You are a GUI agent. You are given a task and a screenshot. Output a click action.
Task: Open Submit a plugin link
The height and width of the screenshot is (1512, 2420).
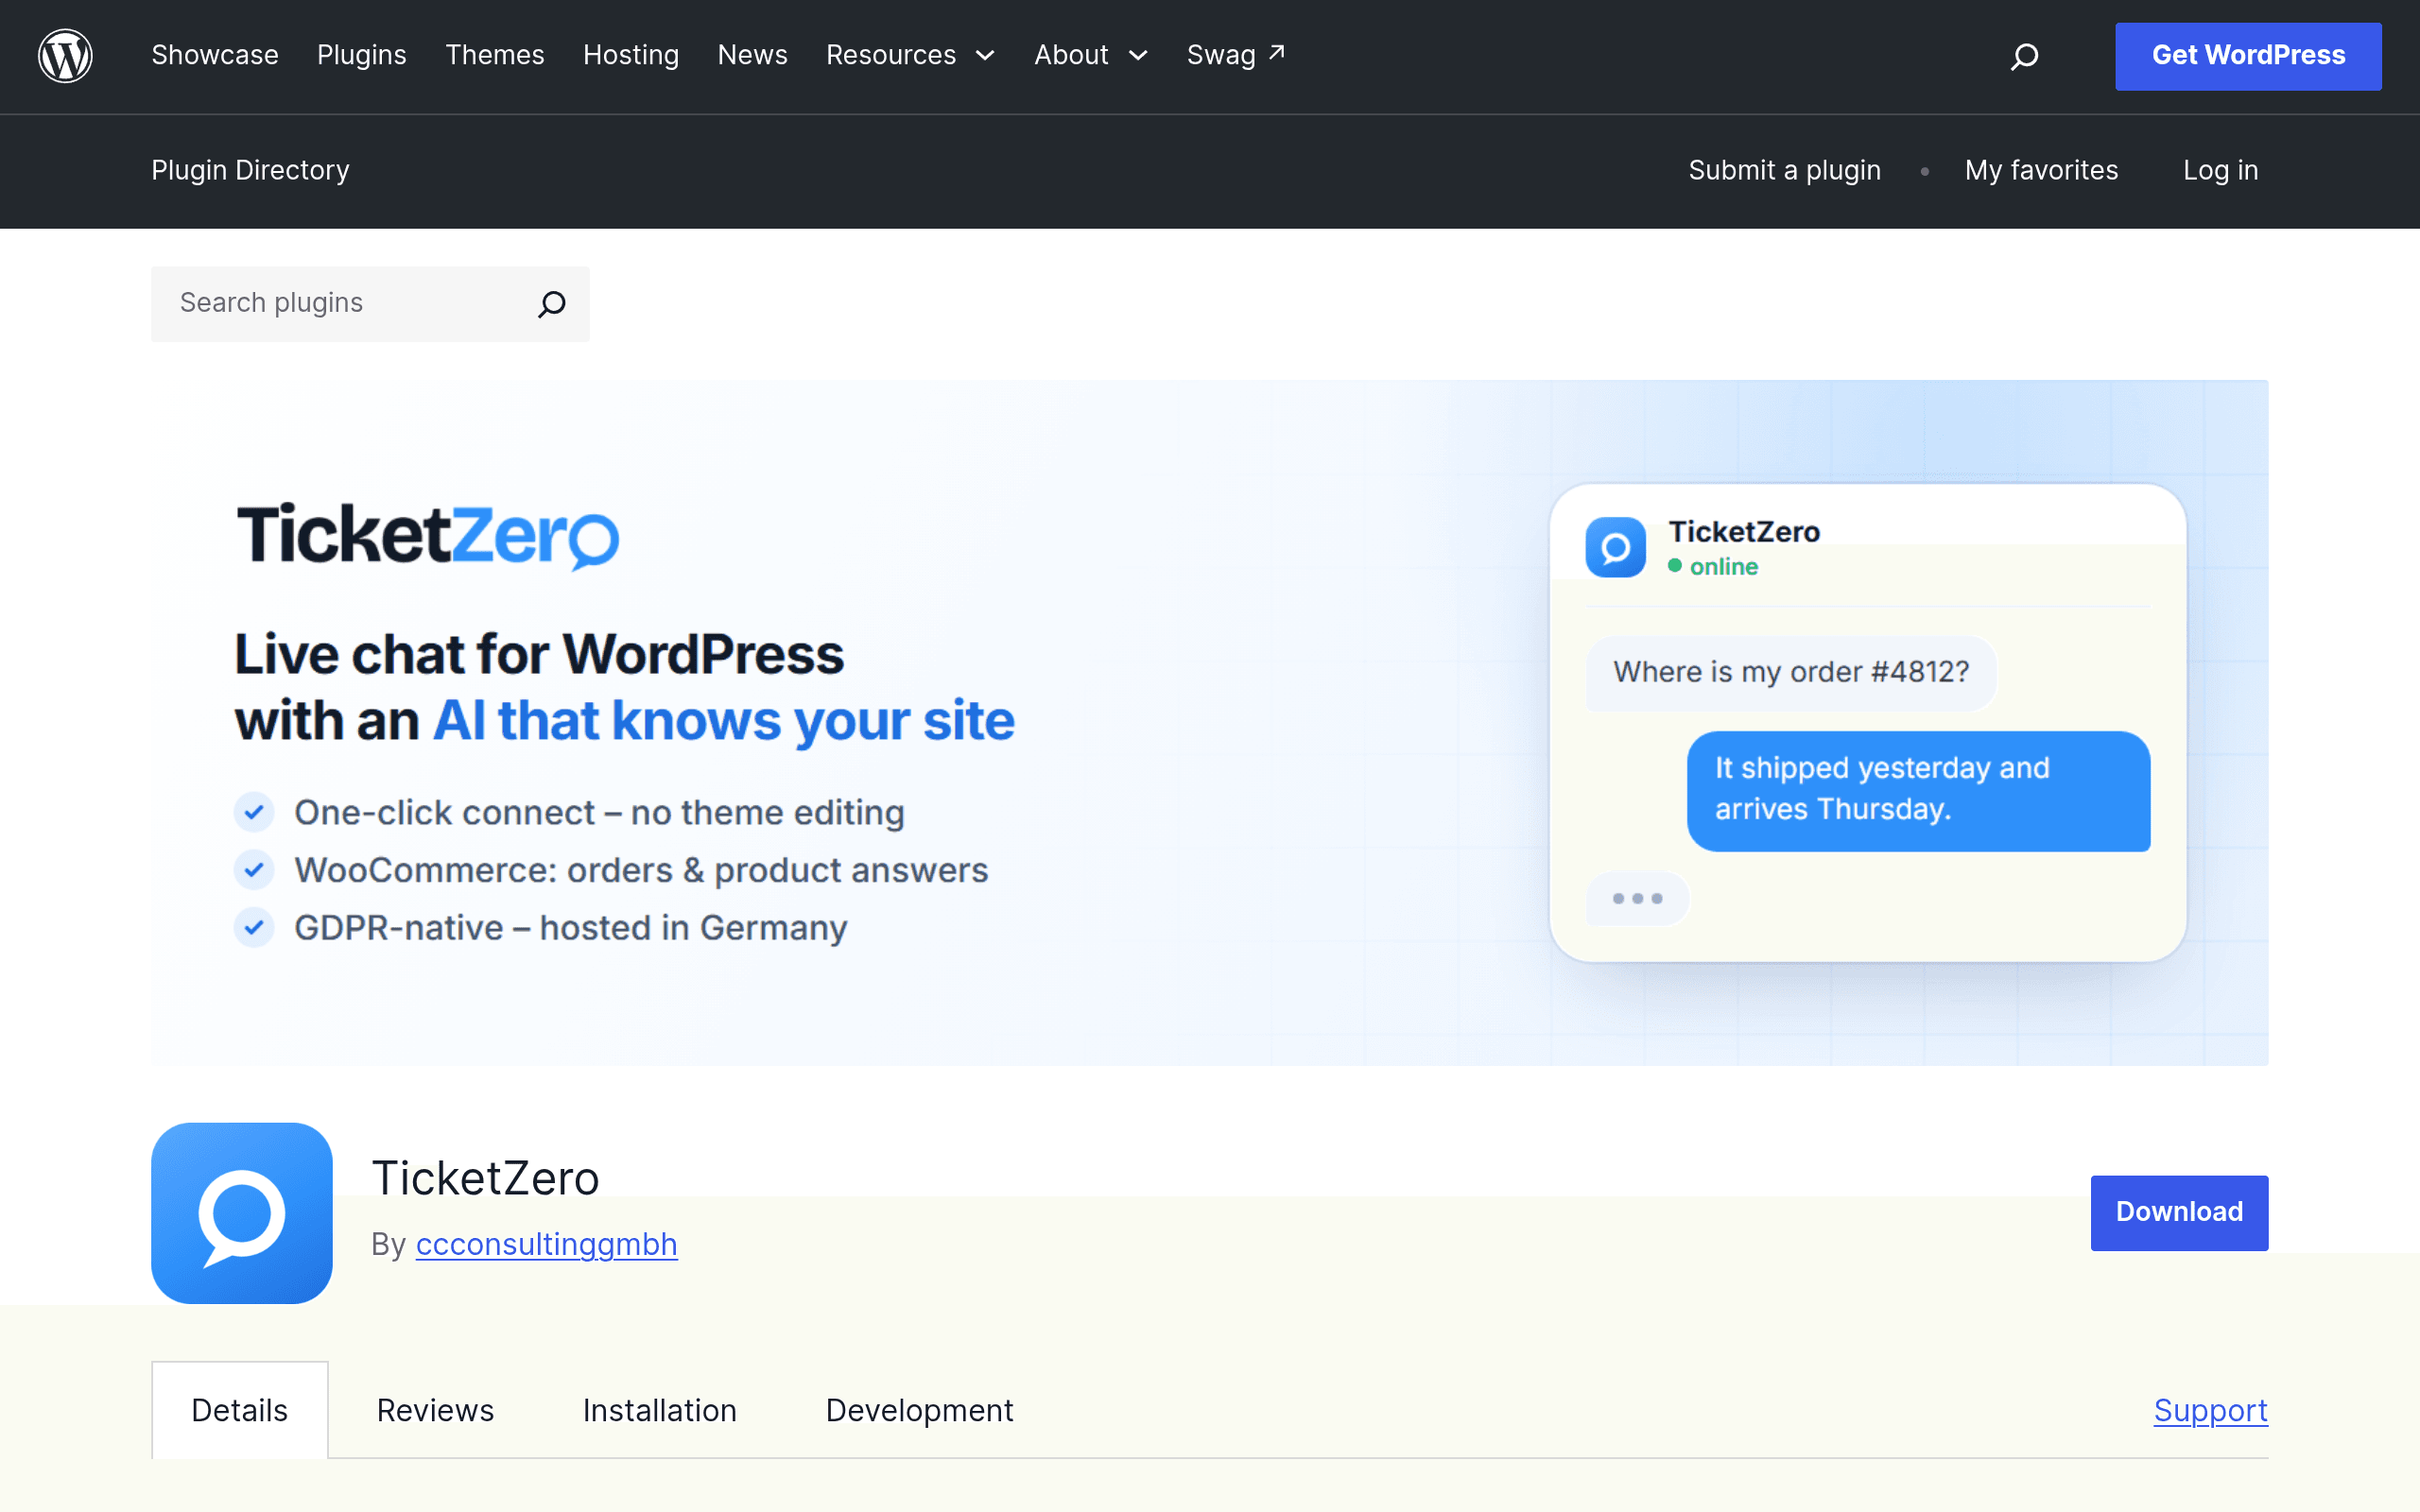pyautogui.click(x=1784, y=170)
